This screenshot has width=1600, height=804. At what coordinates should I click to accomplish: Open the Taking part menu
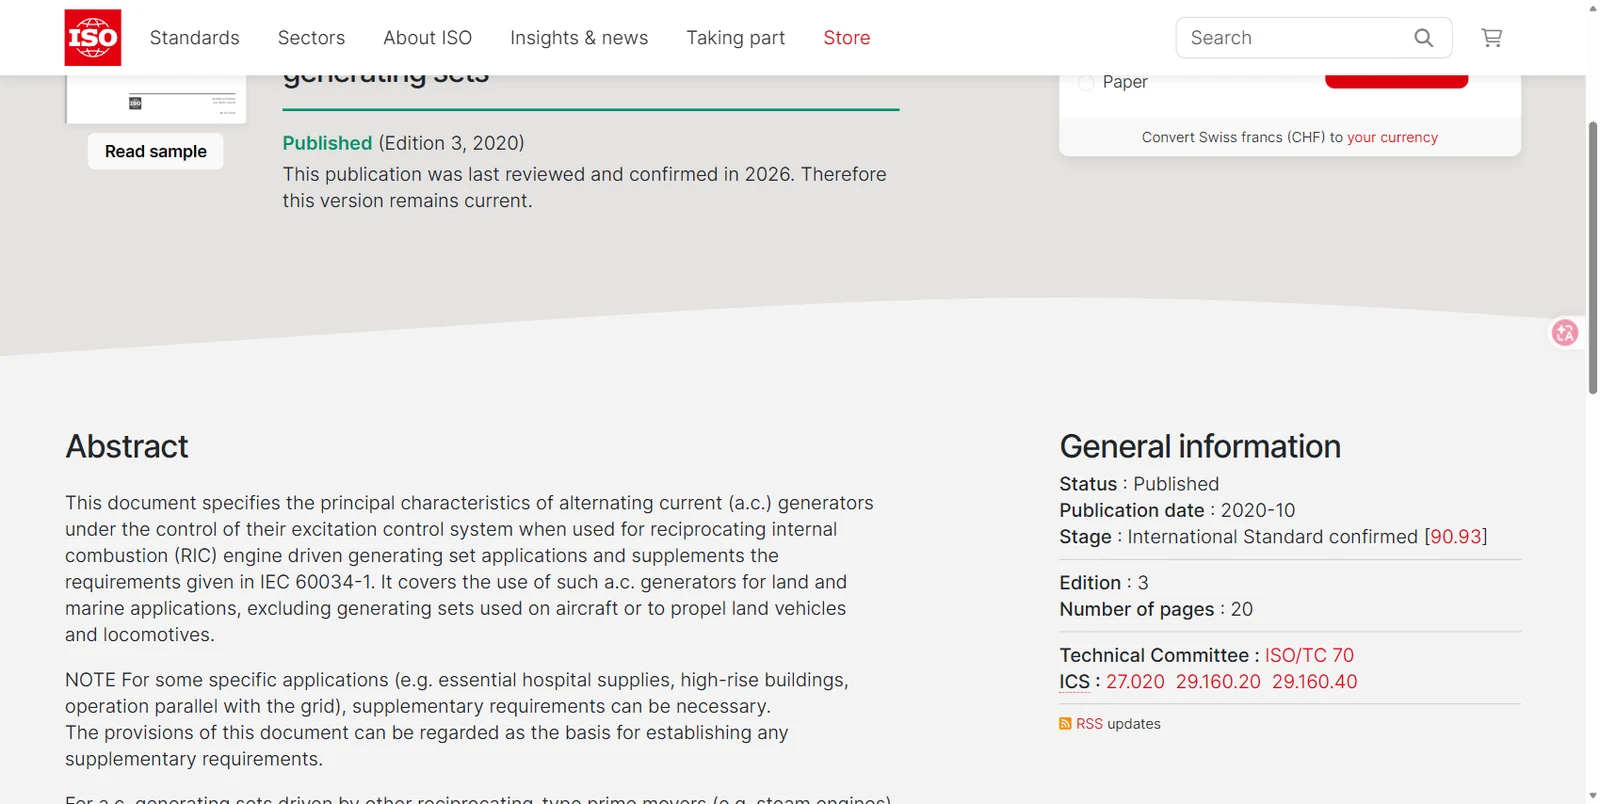735,38
